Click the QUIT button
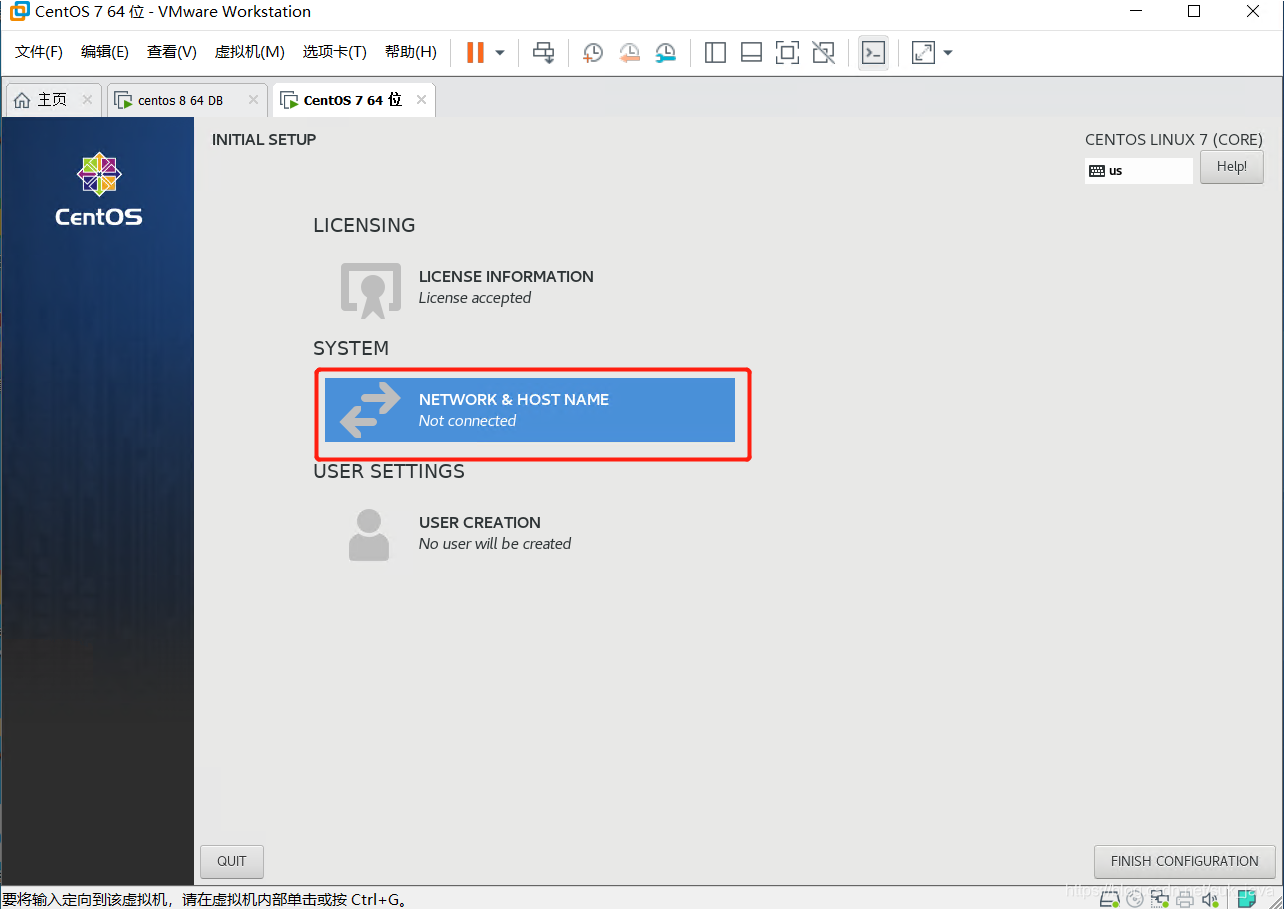 point(232,861)
